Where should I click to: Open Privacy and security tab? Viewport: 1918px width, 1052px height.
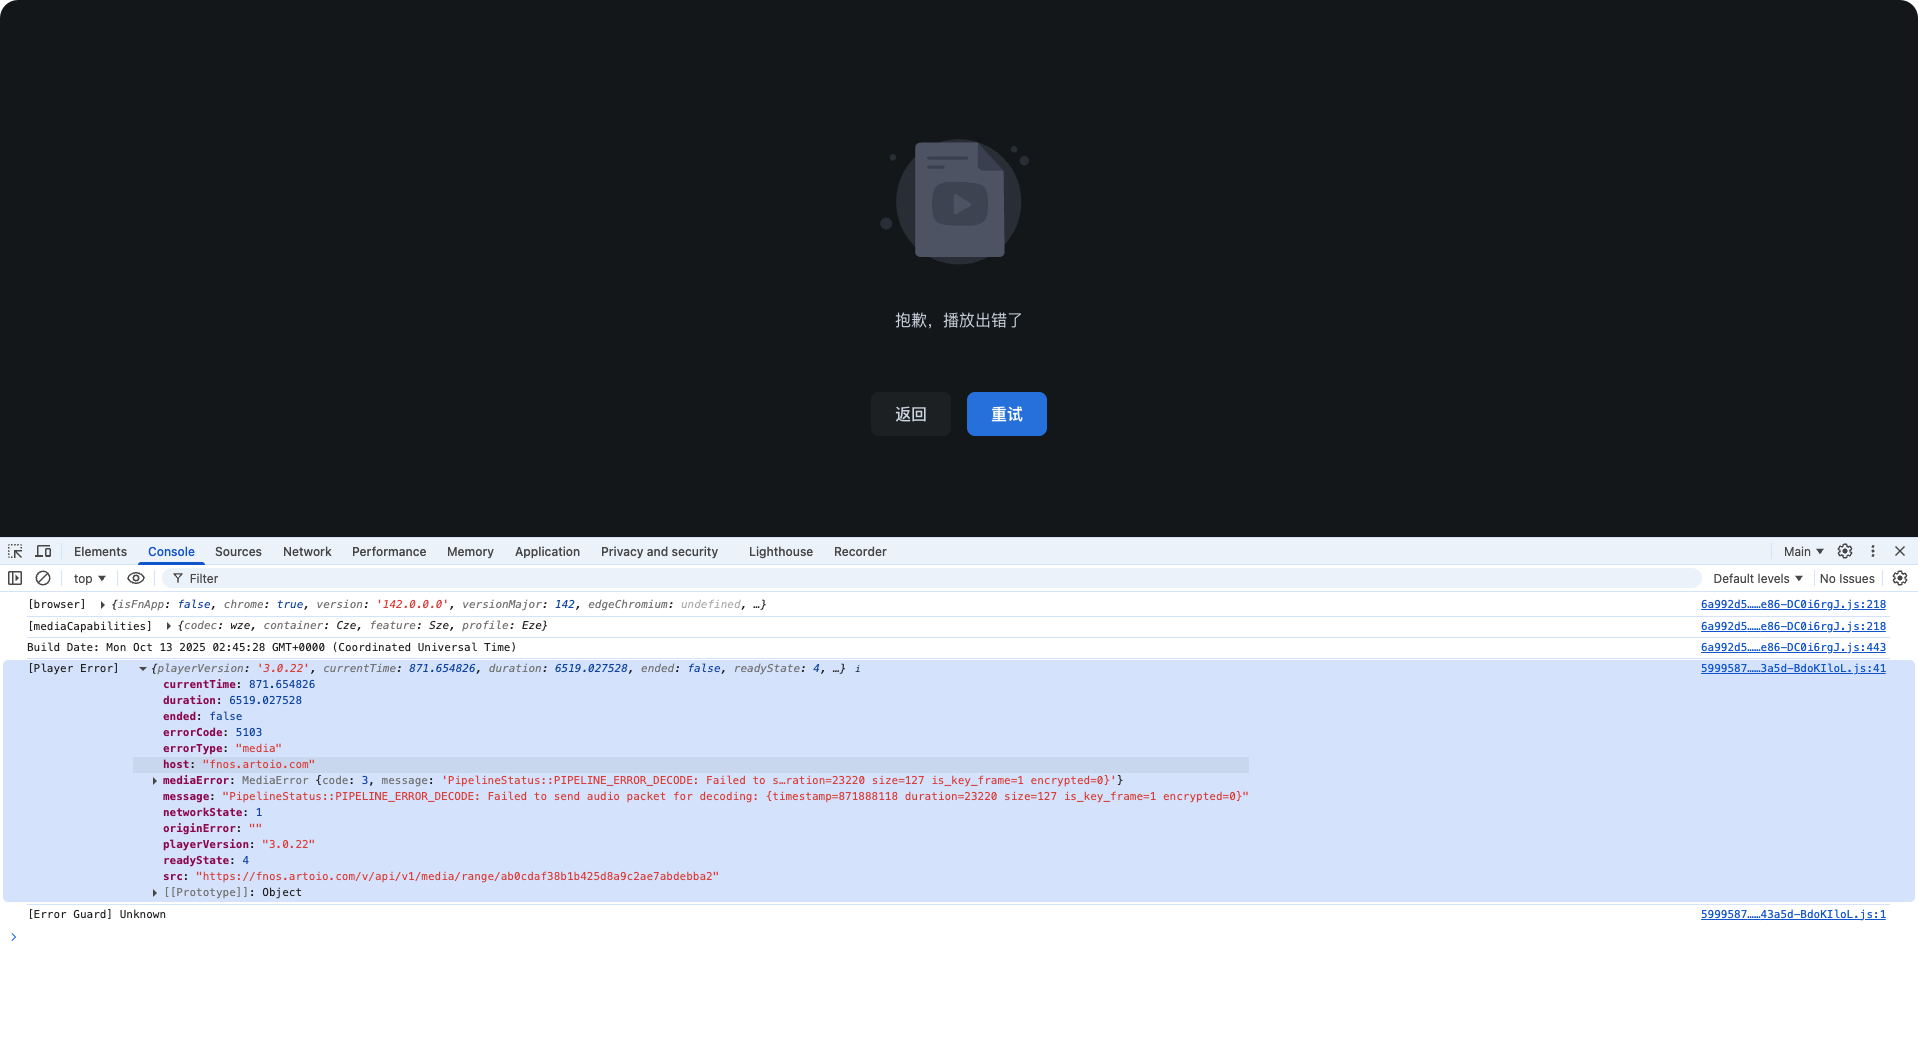[x=659, y=551]
